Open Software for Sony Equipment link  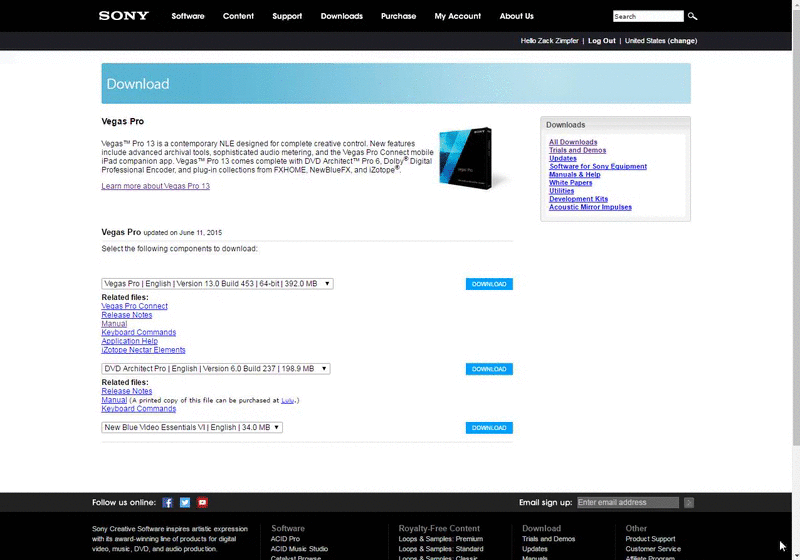coord(598,167)
